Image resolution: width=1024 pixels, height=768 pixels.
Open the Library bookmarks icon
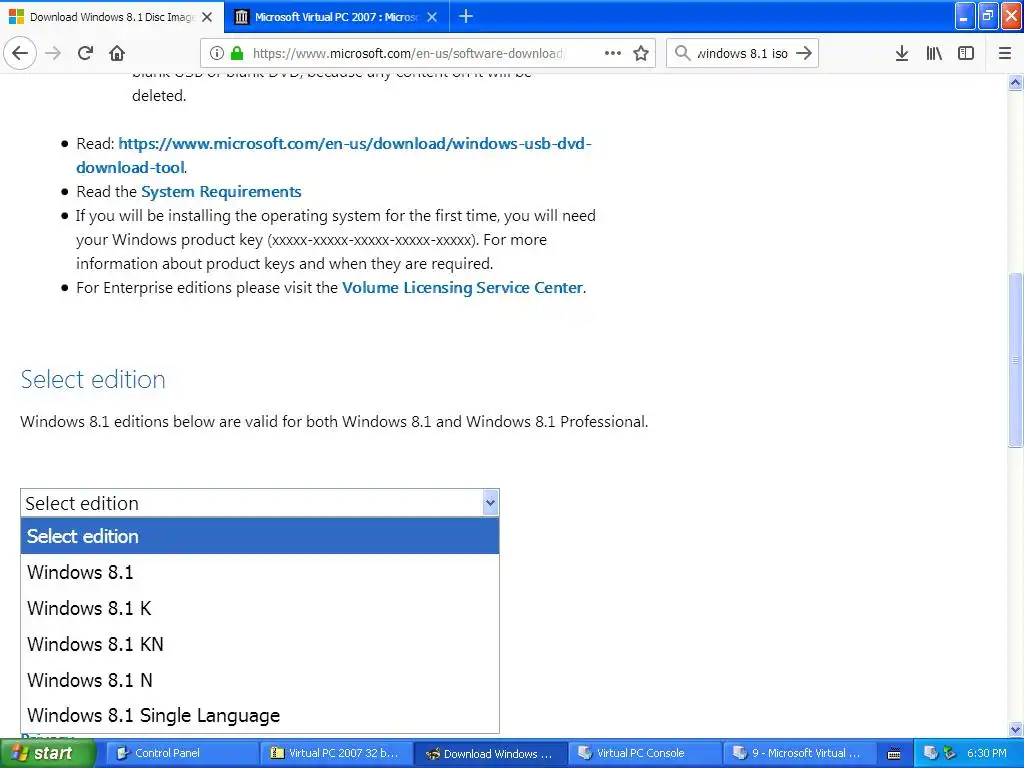pyautogui.click(x=934, y=53)
